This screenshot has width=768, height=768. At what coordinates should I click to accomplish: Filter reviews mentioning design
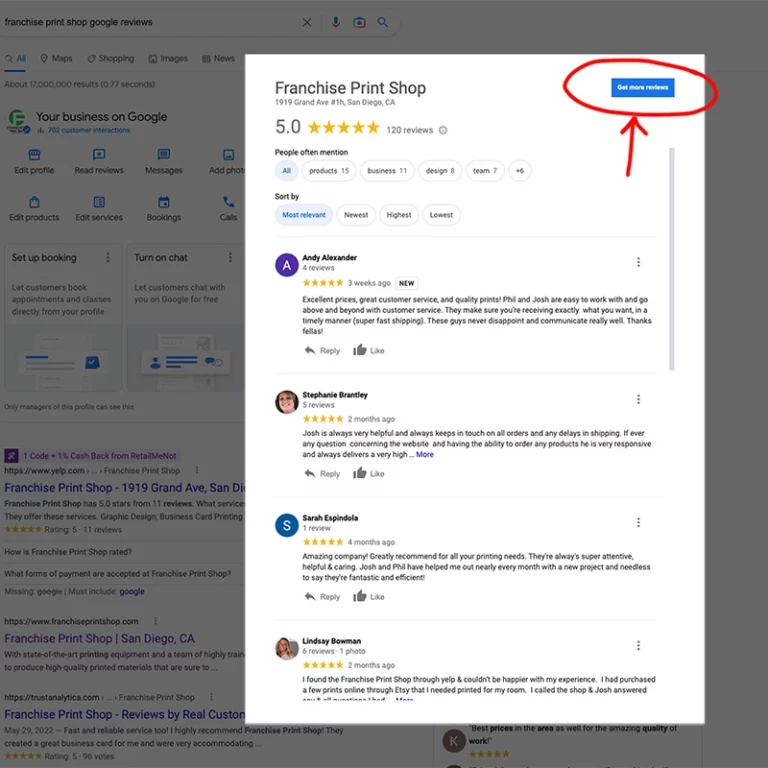[440, 171]
